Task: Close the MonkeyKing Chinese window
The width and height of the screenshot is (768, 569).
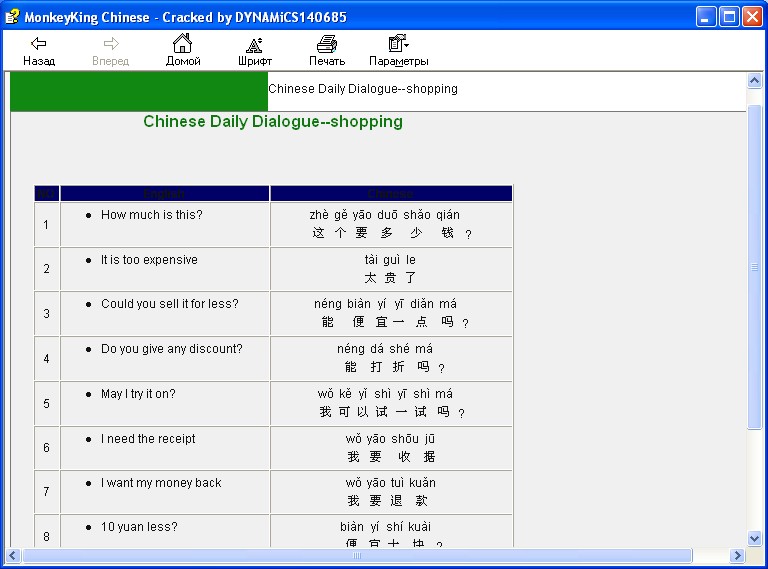Action: [752, 17]
